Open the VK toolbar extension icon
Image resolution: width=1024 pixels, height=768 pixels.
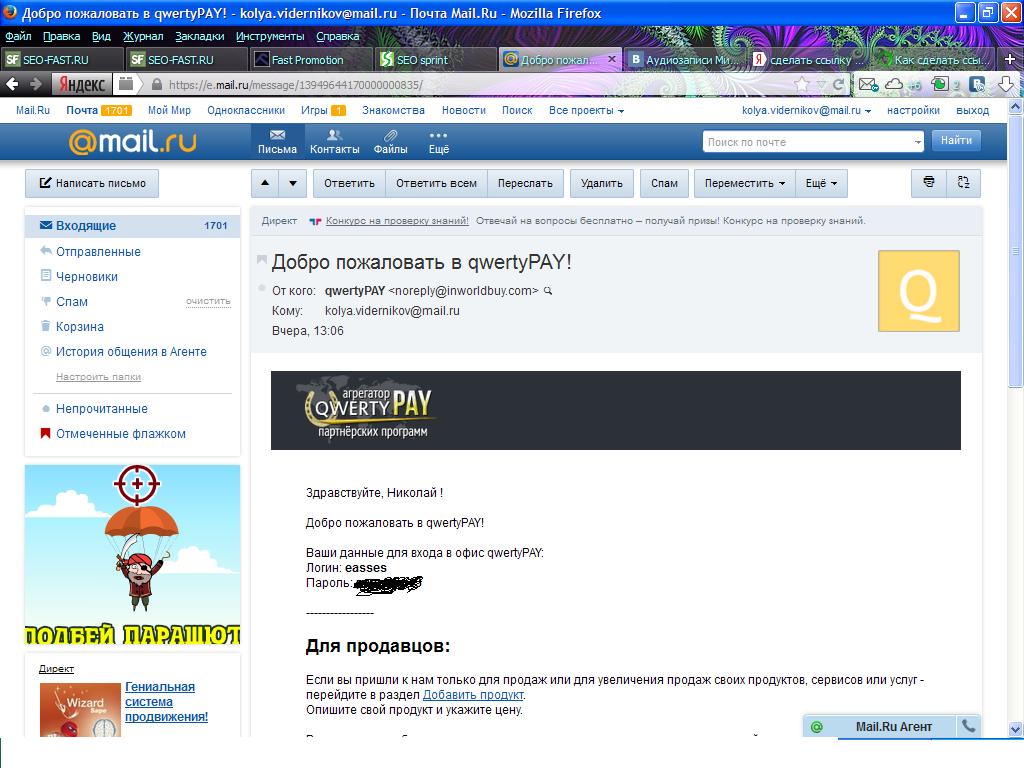[978, 84]
